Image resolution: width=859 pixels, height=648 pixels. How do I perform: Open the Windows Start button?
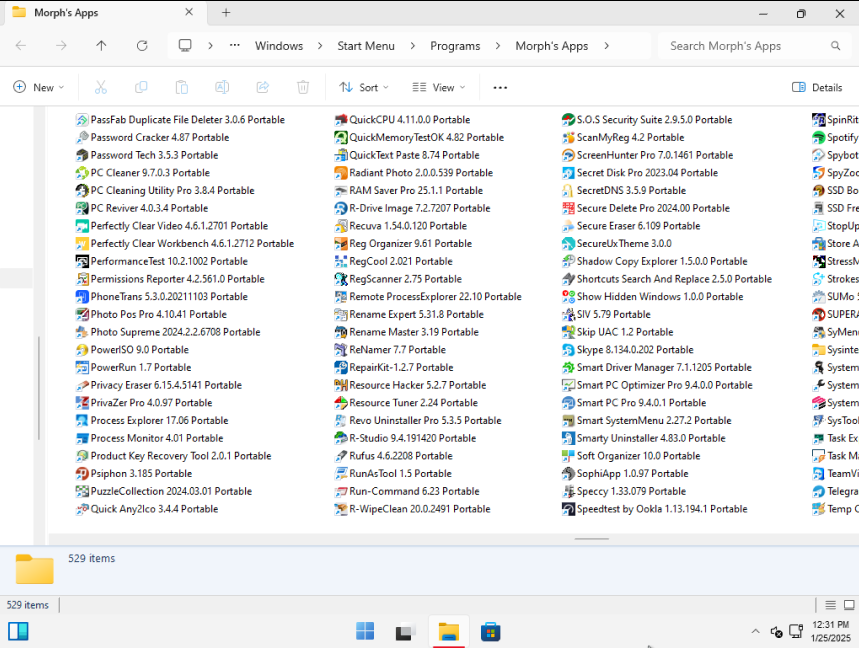365,632
